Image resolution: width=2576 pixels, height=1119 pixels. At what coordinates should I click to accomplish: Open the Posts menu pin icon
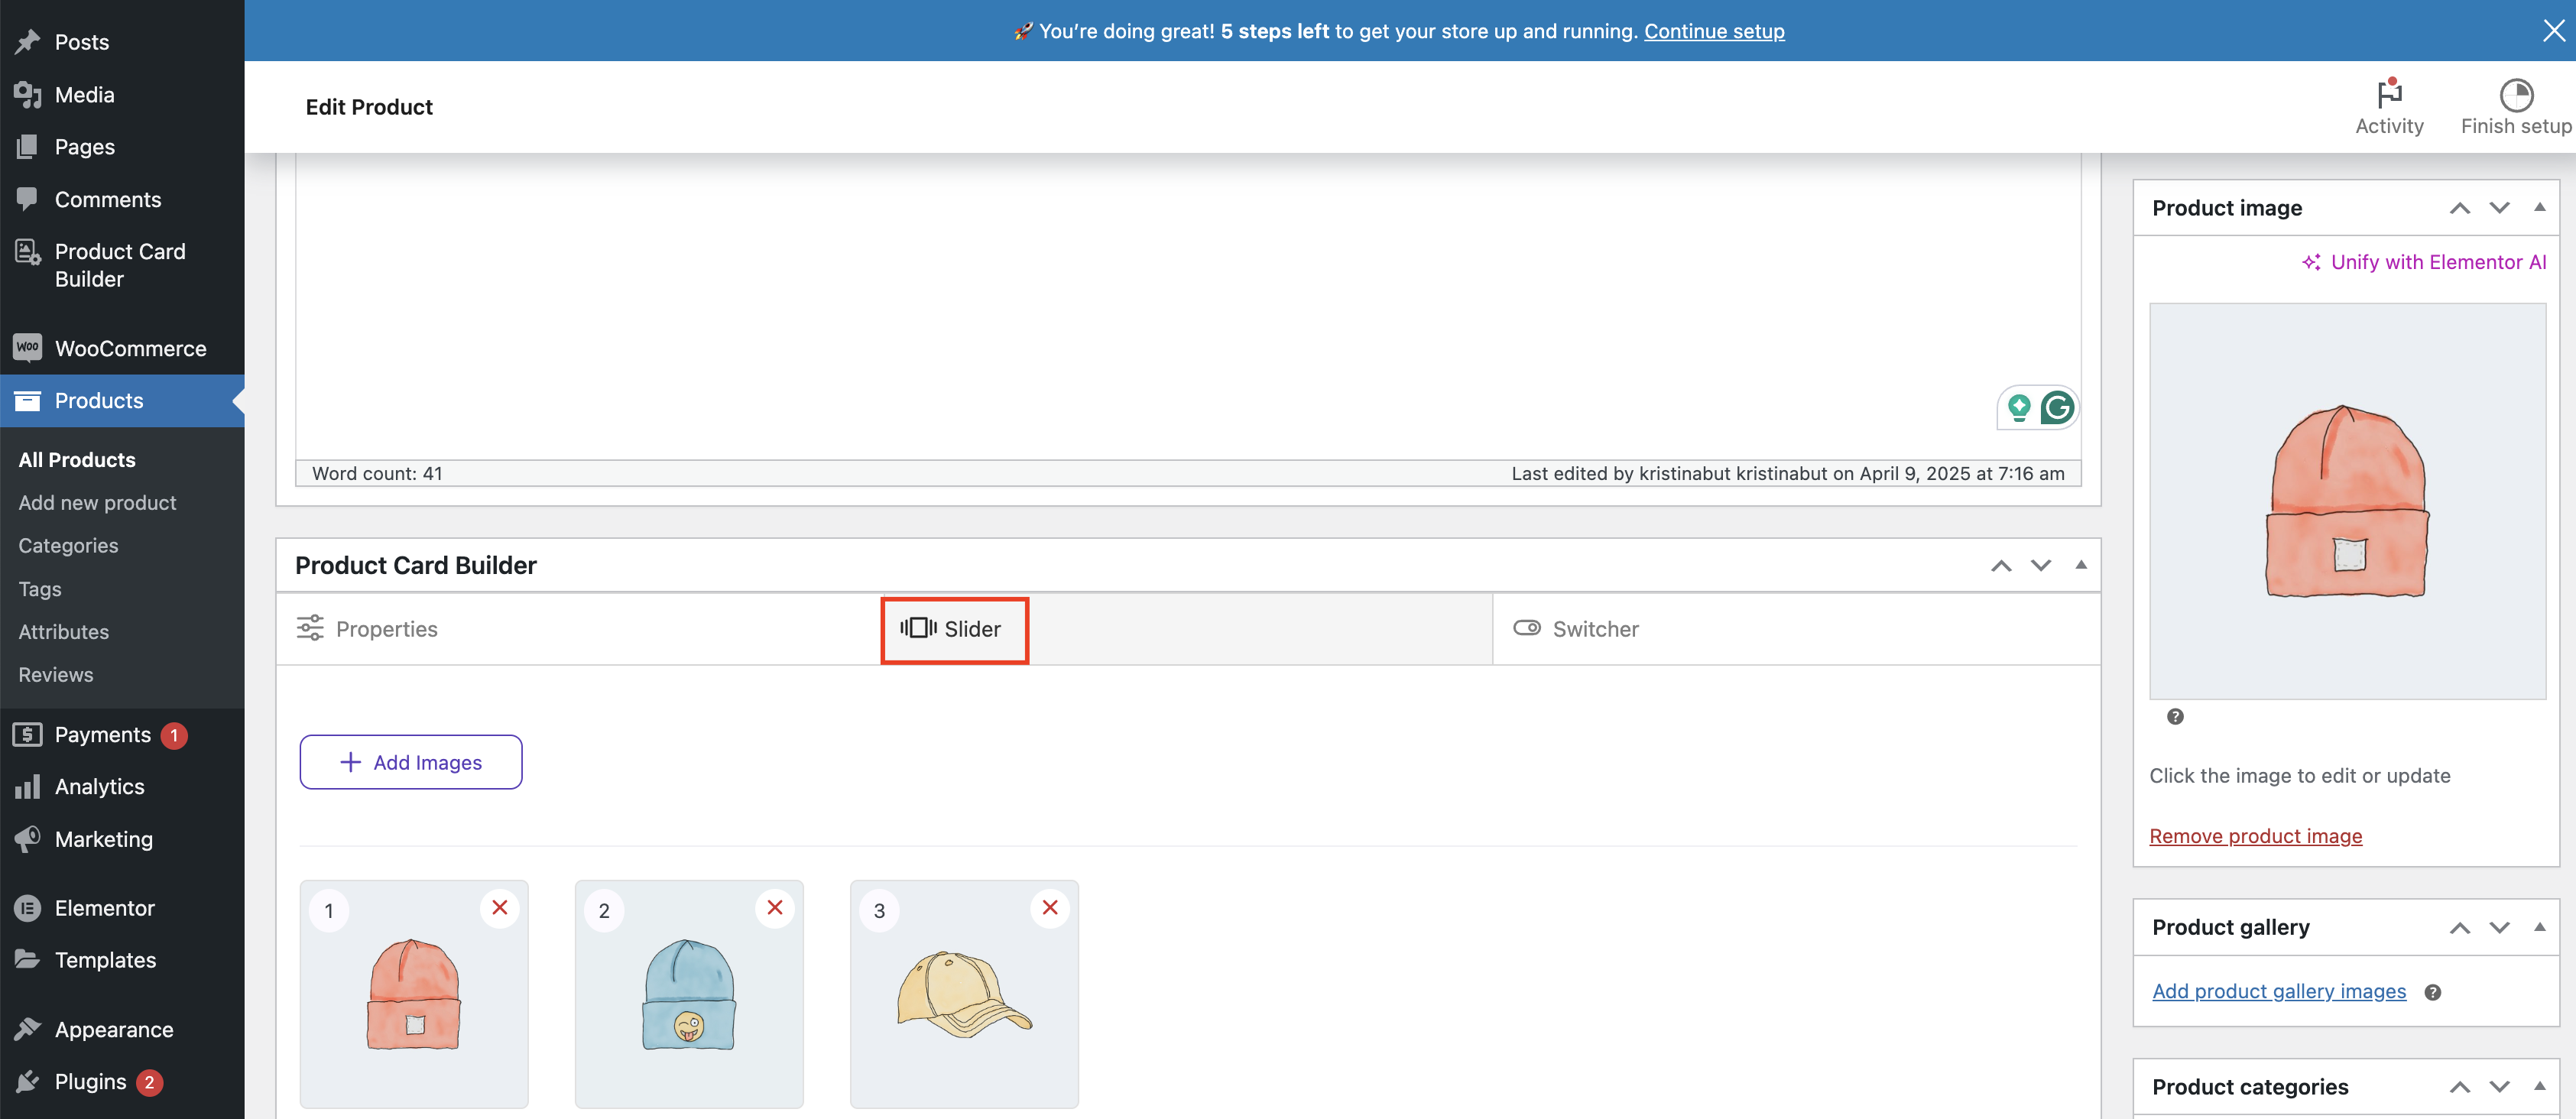(27, 41)
